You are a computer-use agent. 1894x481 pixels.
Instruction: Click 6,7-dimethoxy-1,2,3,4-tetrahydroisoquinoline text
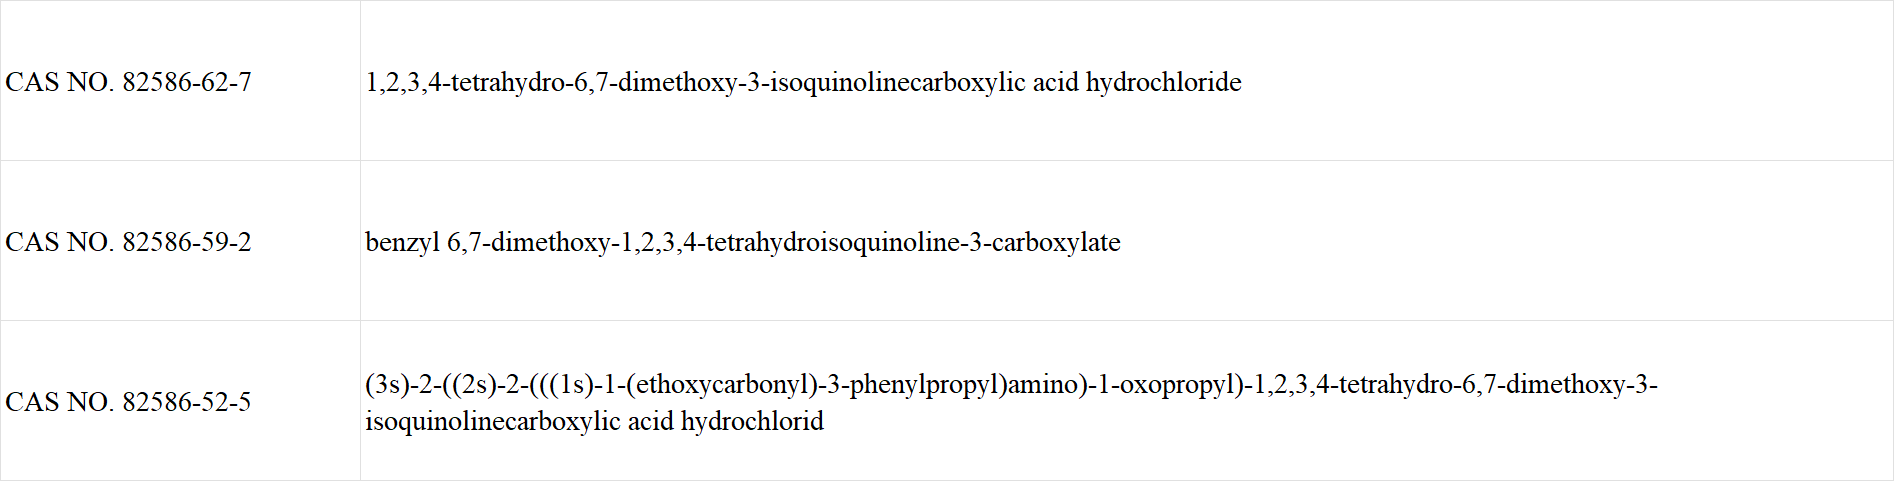[x=704, y=243]
